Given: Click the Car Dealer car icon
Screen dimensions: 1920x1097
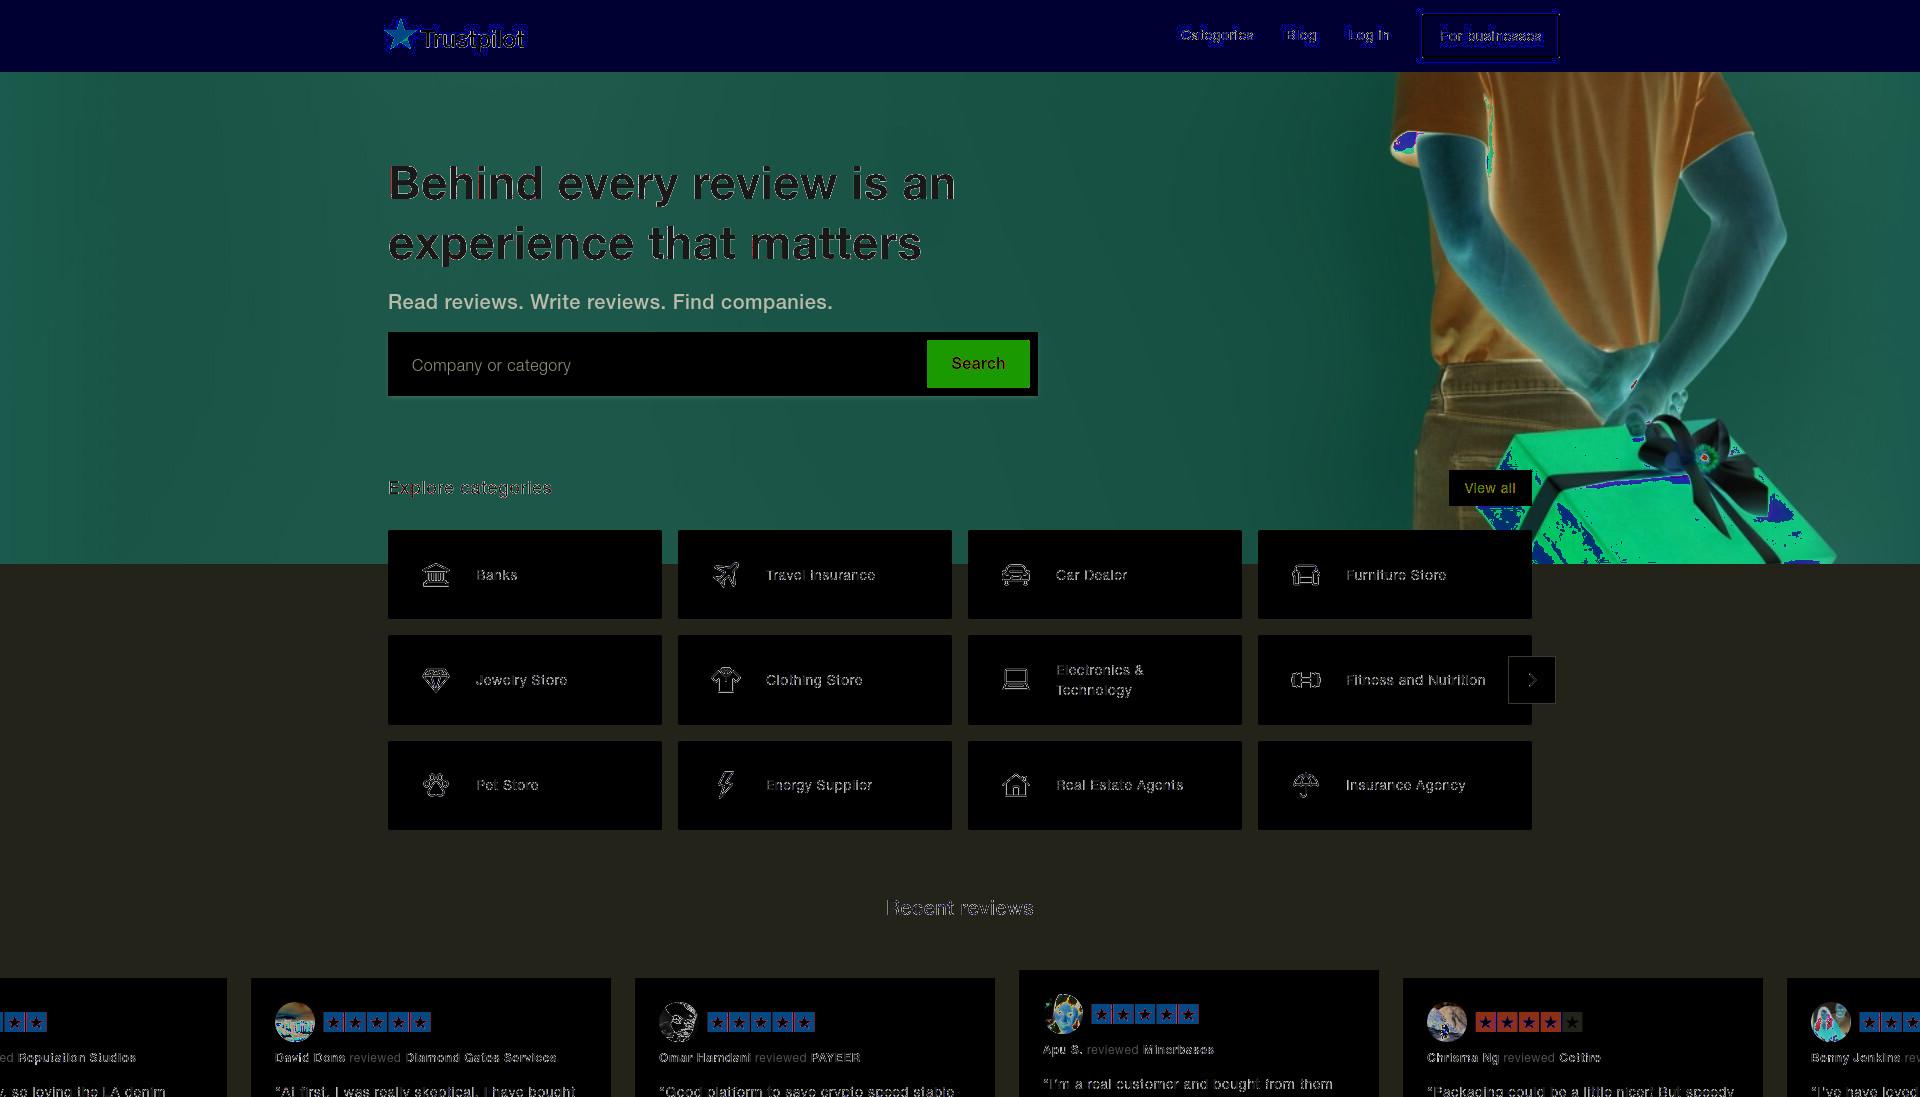Looking at the screenshot, I should (1016, 575).
